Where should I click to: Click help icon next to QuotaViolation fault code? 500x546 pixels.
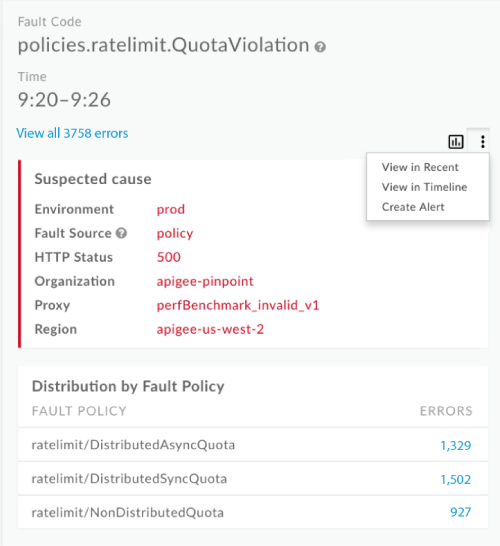tap(320, 47)
